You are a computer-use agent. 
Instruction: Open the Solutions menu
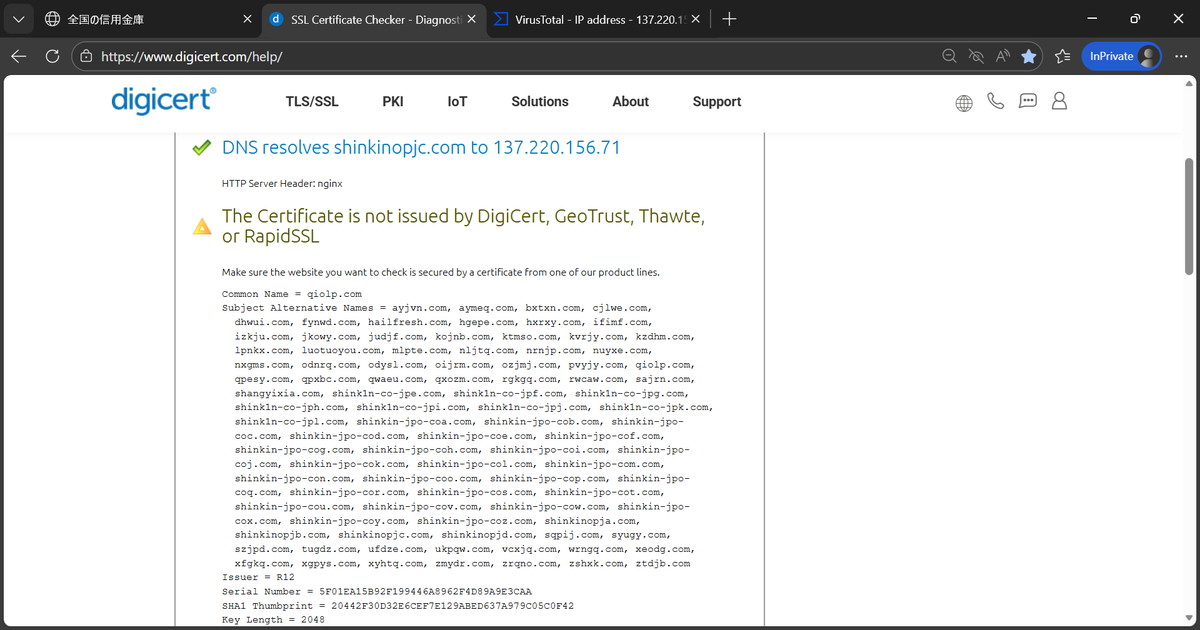click(x=540, y=102)
